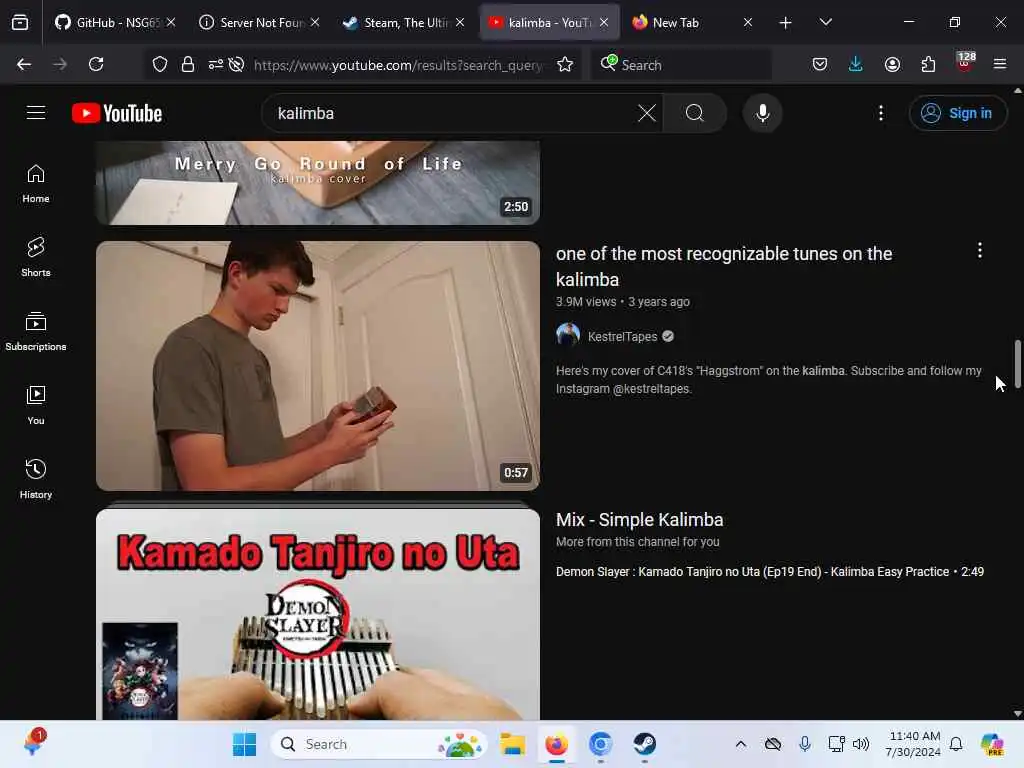Image resolution: width=1024 pixels, height=768 pixels.
Task: Open the volume control in system tray
Action: tap(861, 744)
